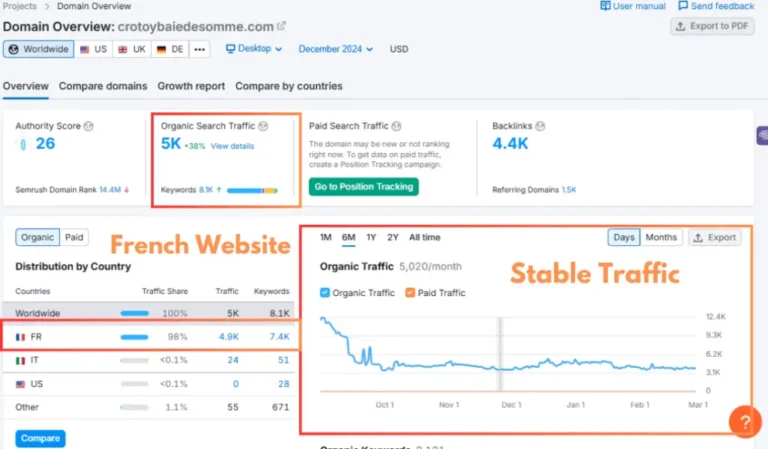Open the USD currency selector
This screenshot has width=768, height=449.
pyautogui.click(x=399, y=49)
